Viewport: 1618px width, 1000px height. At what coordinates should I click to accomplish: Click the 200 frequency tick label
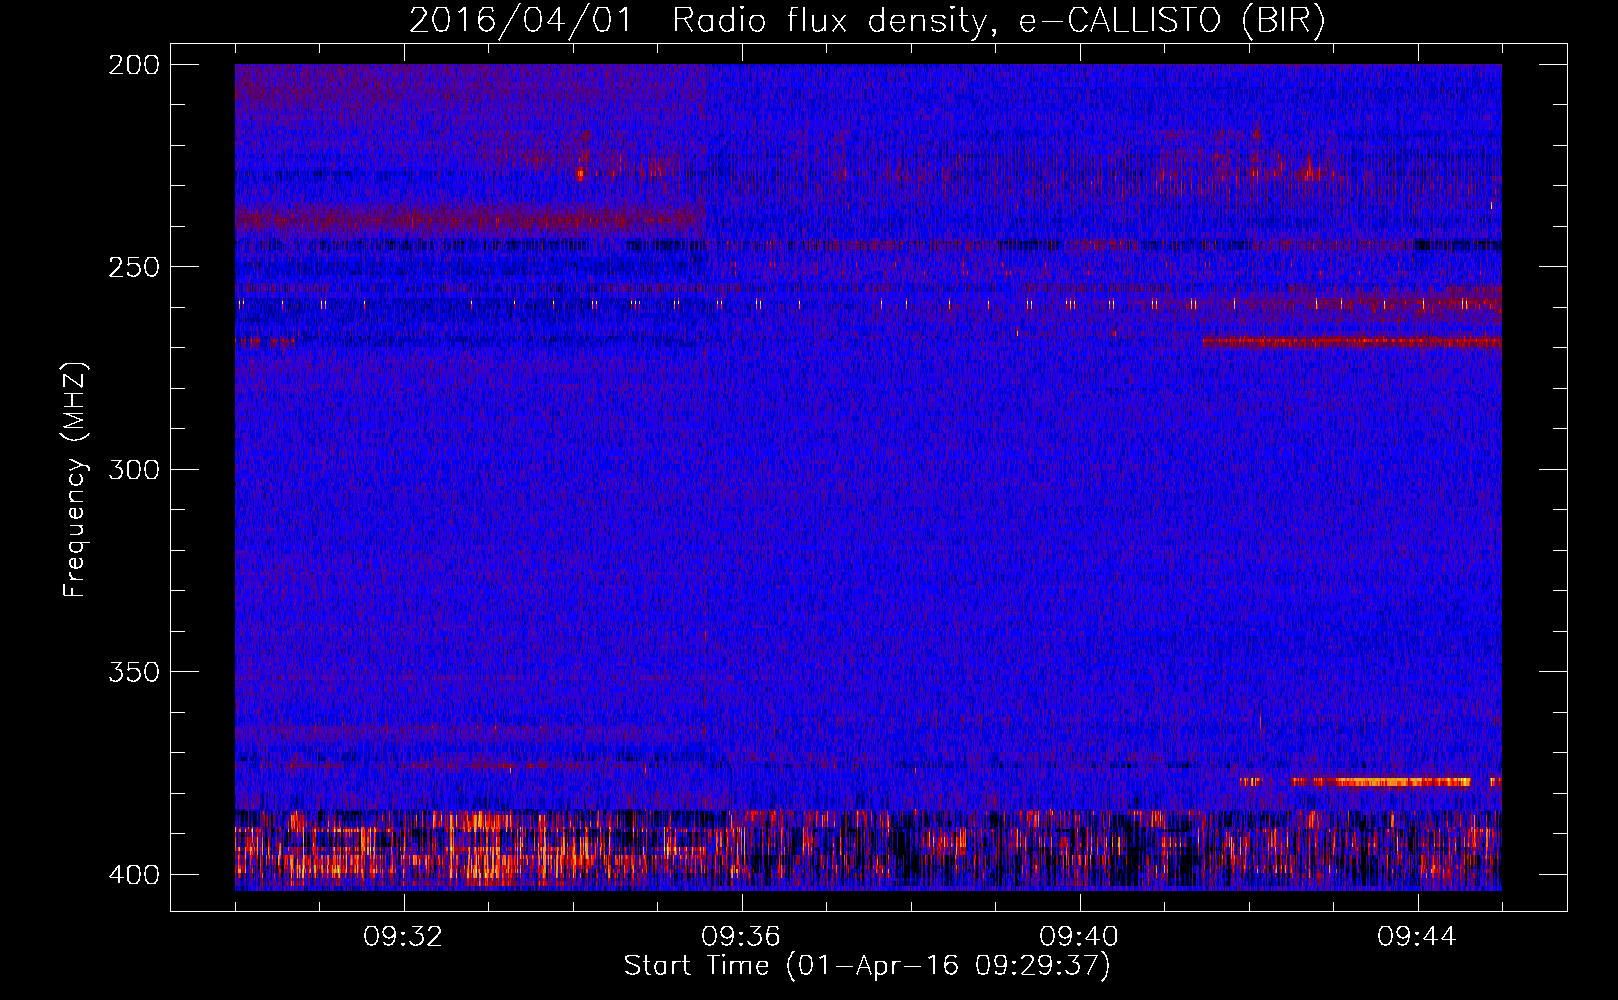pos(133,65)
